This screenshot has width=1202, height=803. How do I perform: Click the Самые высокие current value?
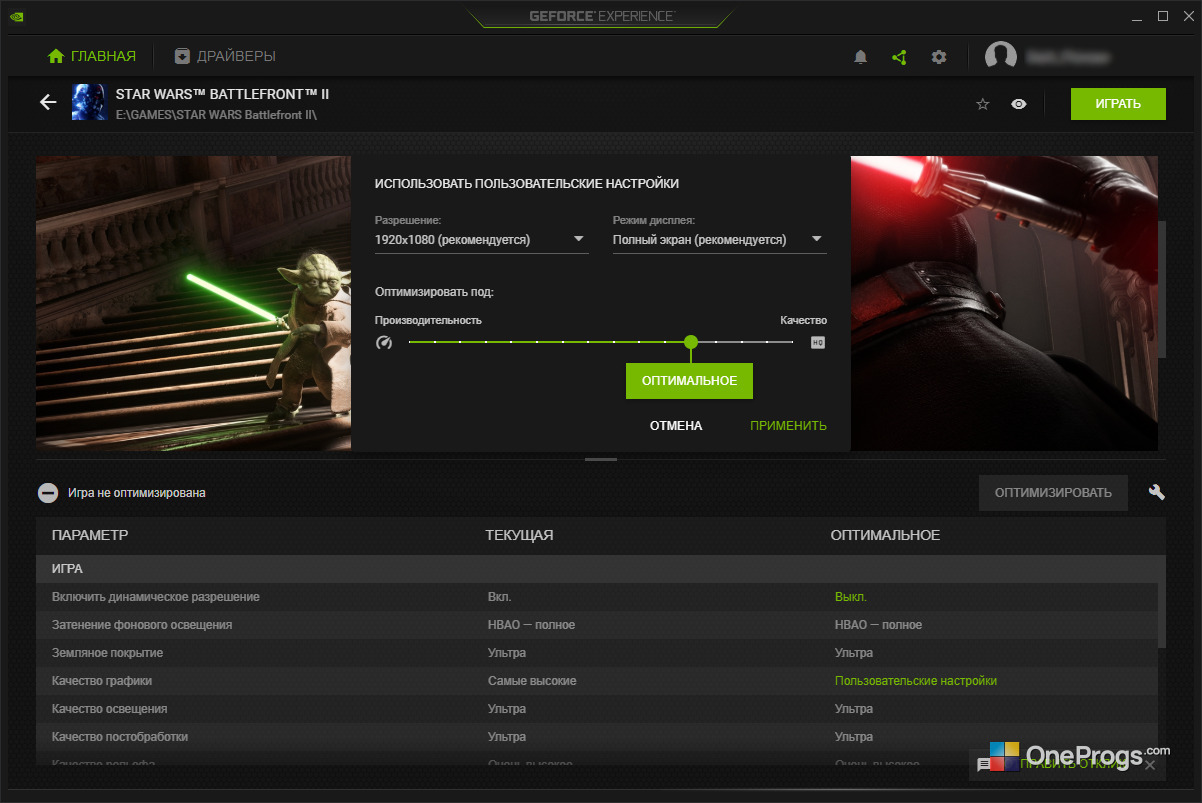[x=532, y=681]
